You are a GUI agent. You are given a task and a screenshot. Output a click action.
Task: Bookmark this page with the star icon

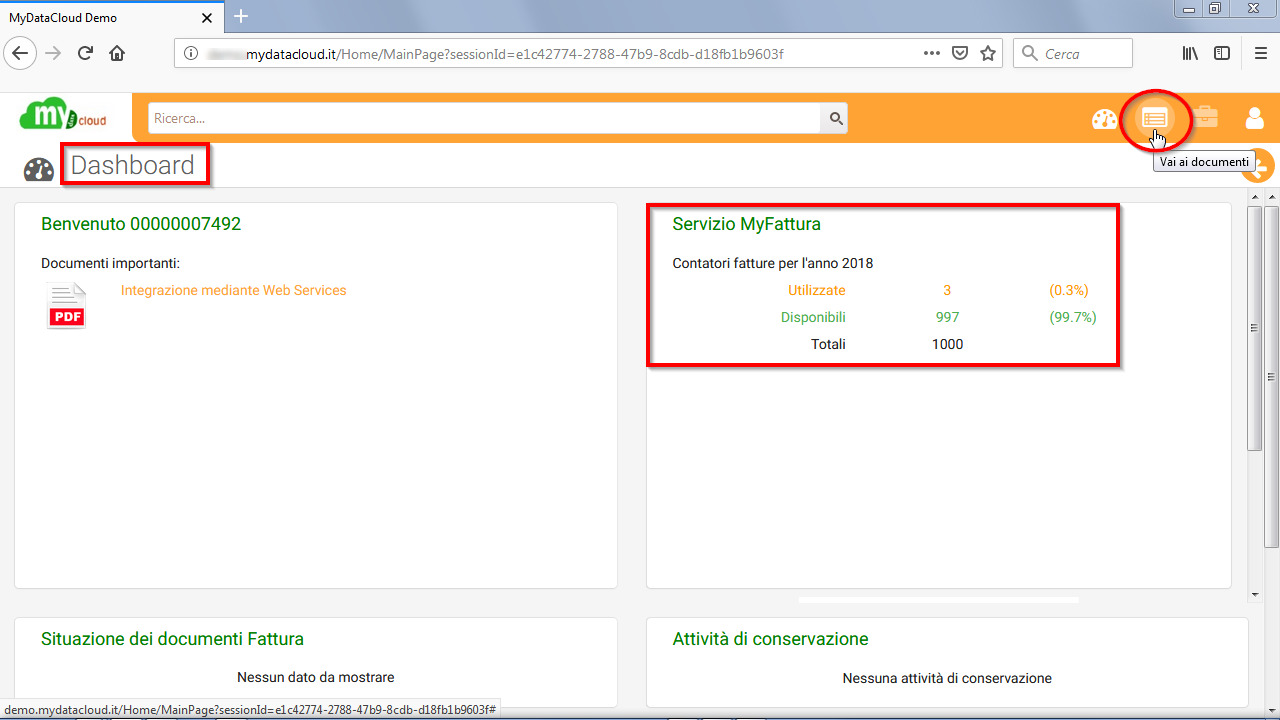pyautogui.click(x=988, y=54)
